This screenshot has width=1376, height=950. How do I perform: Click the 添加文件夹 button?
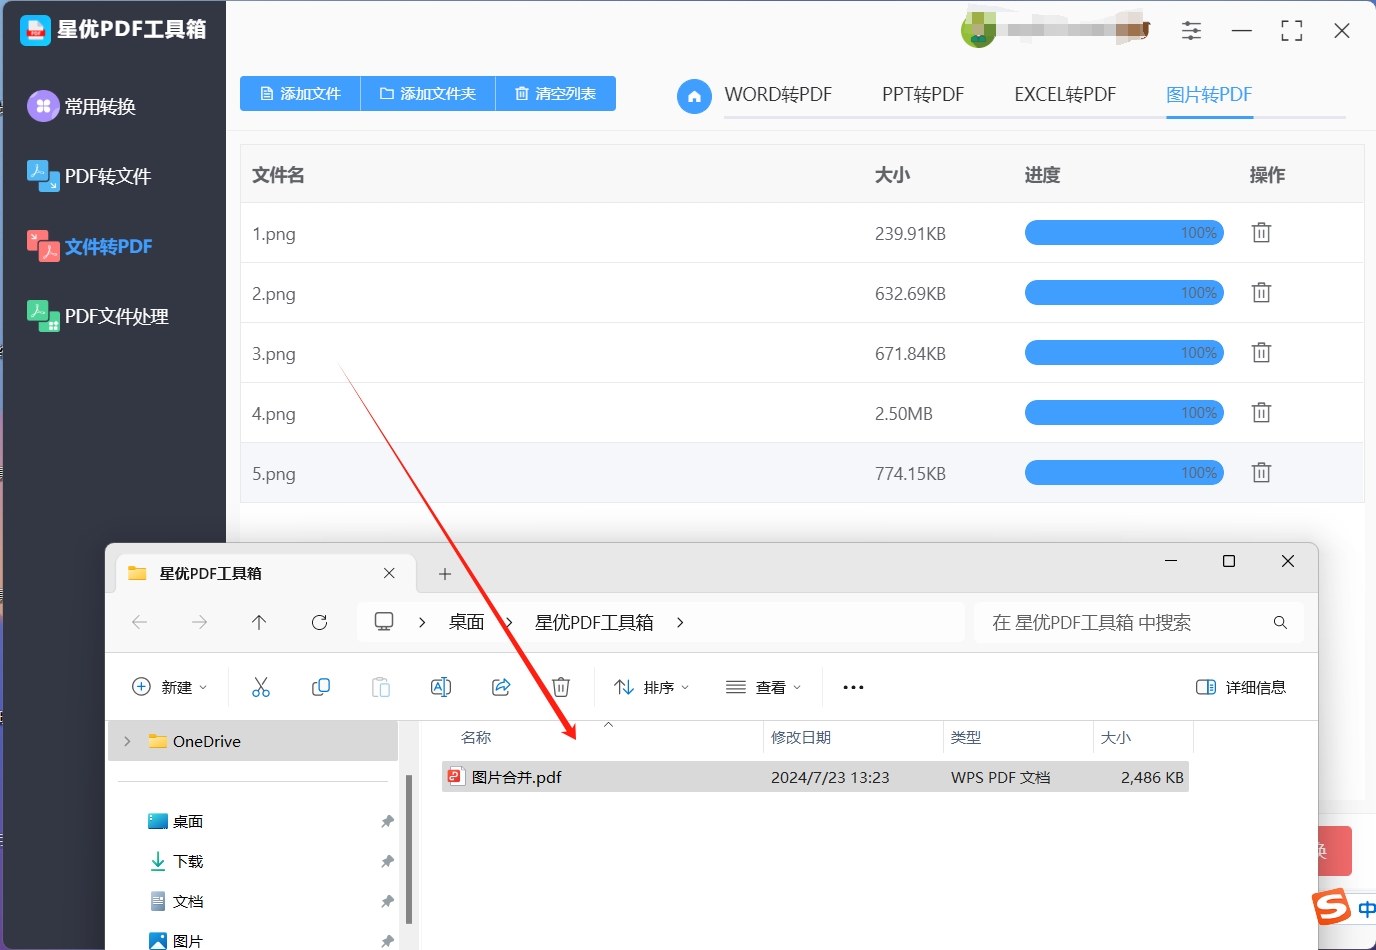click(x=428, y=94)
